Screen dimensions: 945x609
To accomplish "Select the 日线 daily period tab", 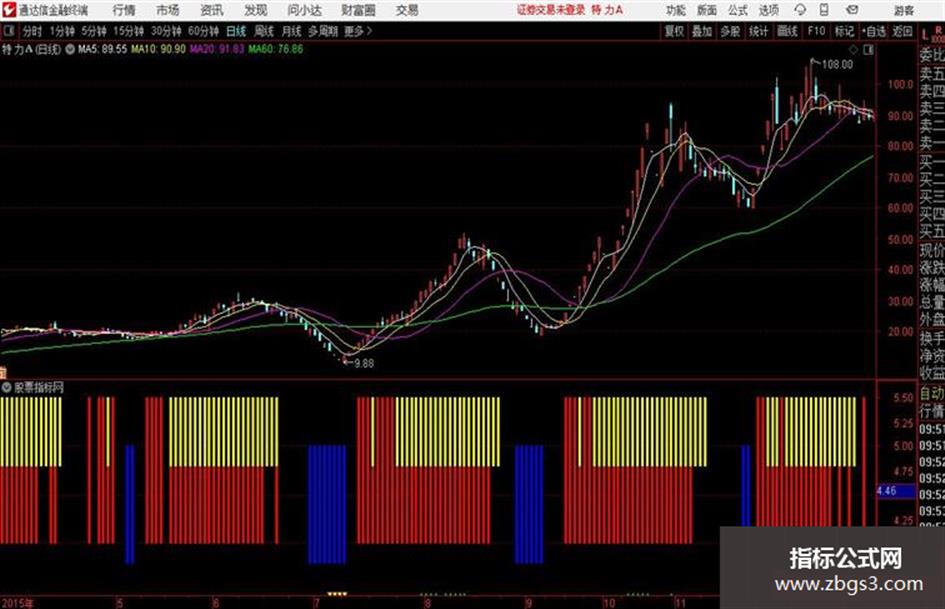I will [236, 31].
